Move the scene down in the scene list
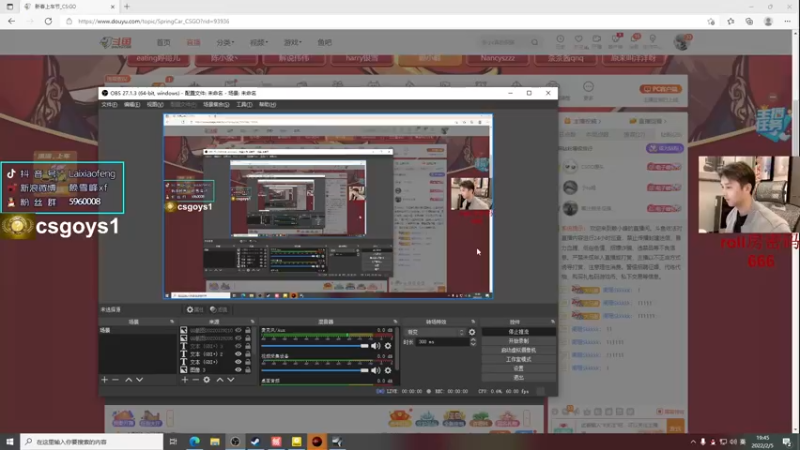The height and width of the screenshot is (450, 800). (139, 380)
